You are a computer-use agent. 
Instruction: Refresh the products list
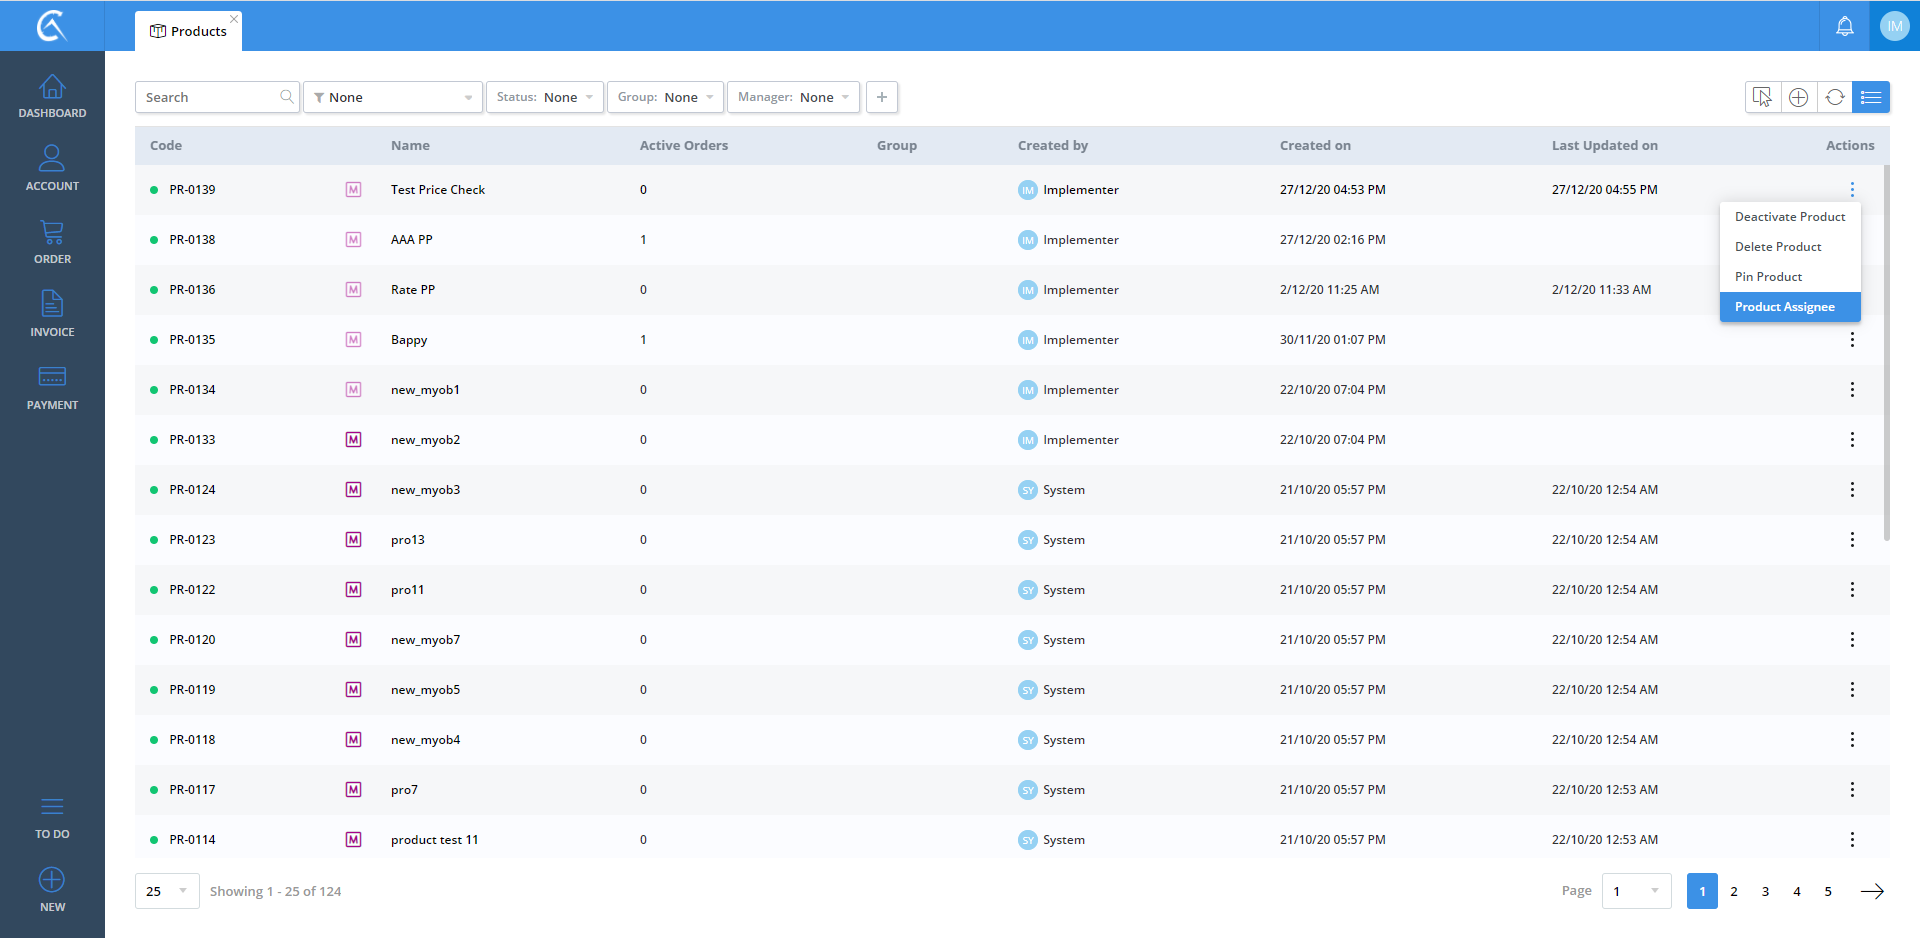tap(1834, 97)
